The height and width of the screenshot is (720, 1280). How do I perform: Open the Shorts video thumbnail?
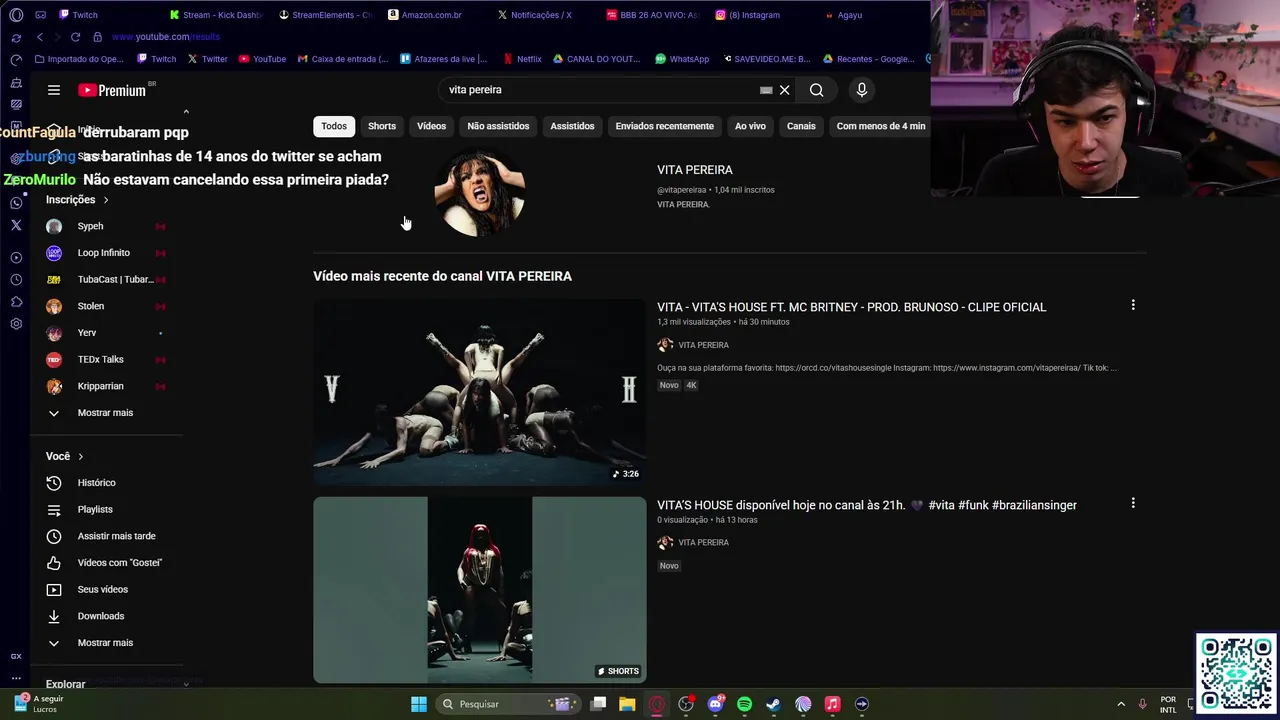[480, 590]
